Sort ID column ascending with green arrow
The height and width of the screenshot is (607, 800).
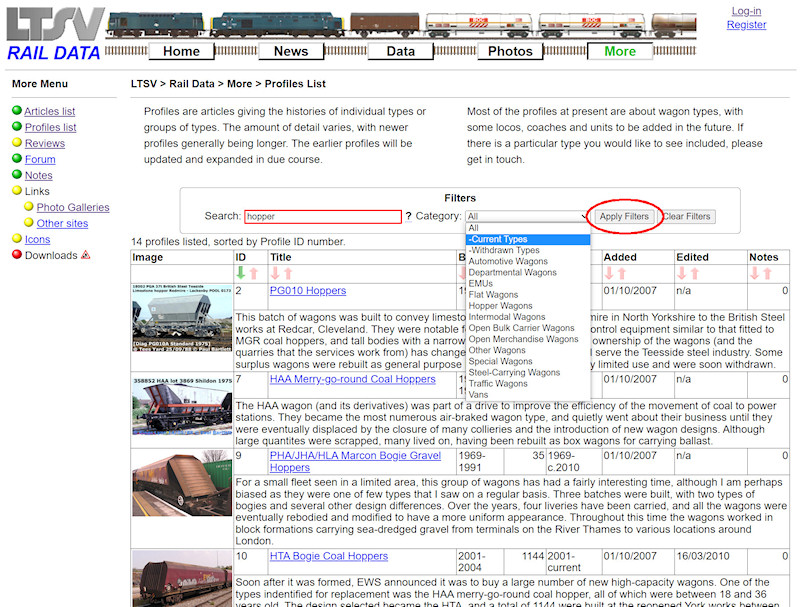pyautogui.click(x=240, y=273)
